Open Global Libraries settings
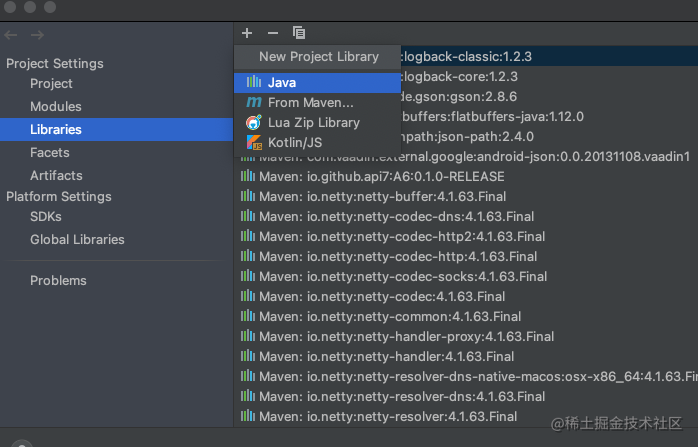Image resolution: width=698 pixels, height=447 pixels. pyautogui.click(x=77, y=240)
